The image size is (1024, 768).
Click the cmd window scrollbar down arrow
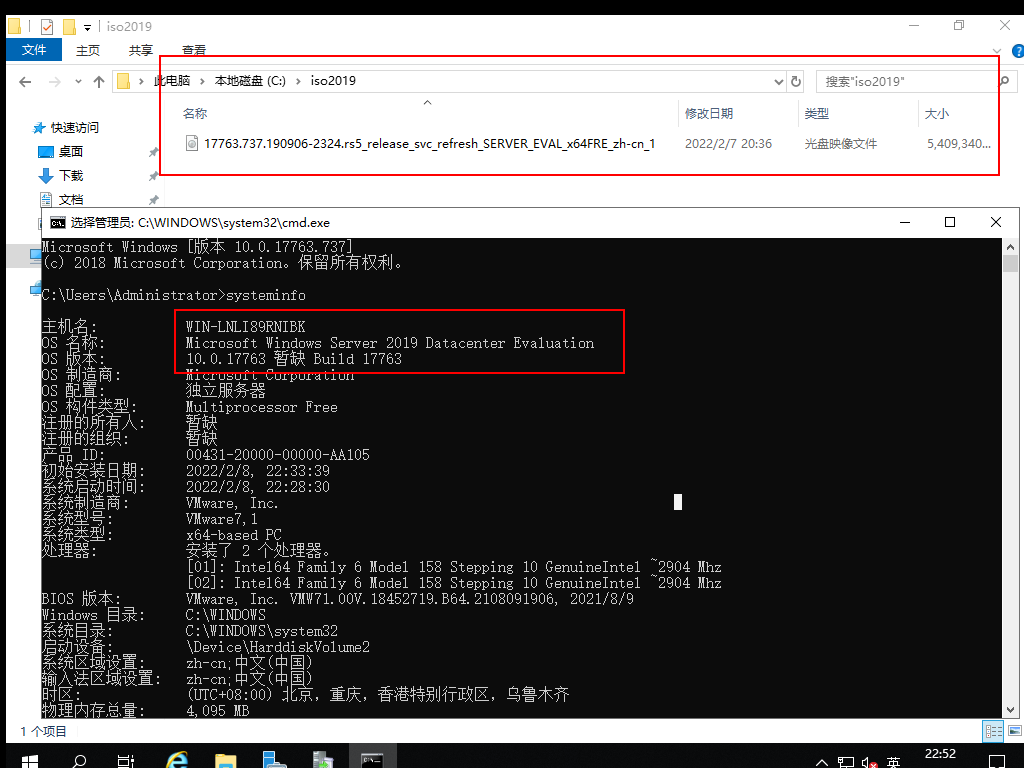click(x=1010, y=710)
